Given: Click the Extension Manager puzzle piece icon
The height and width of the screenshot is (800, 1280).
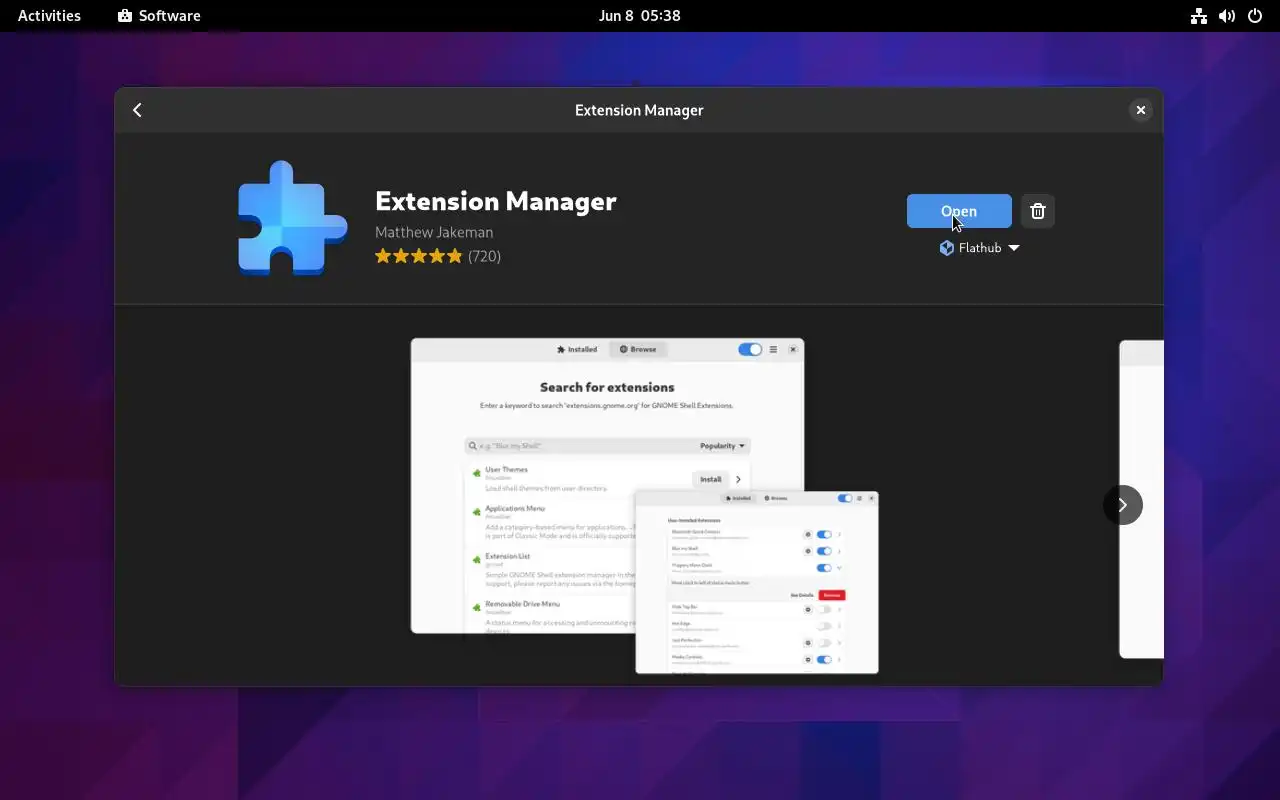Looking at the screenshot, I should (292, 217).
